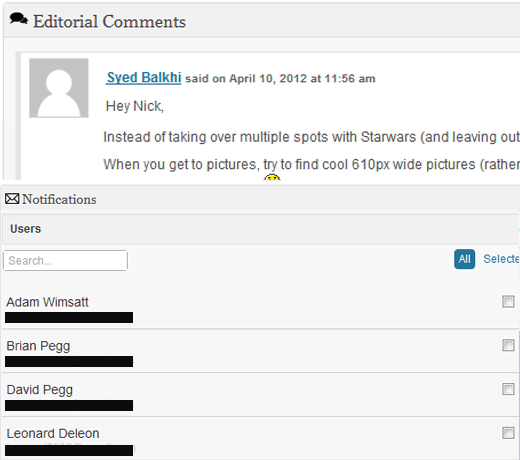Click the Editorial Comments speech bubble icon
Viewport: 520px width, 460px height.
tap(18, 19)
